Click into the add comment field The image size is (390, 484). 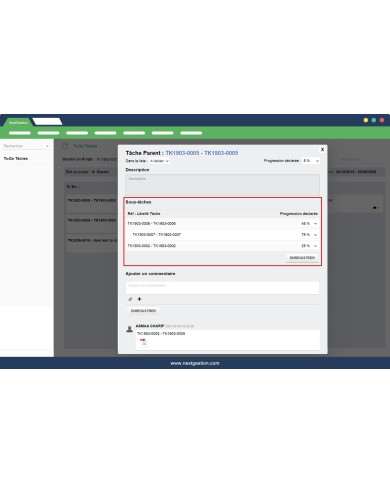click(222, 288)
